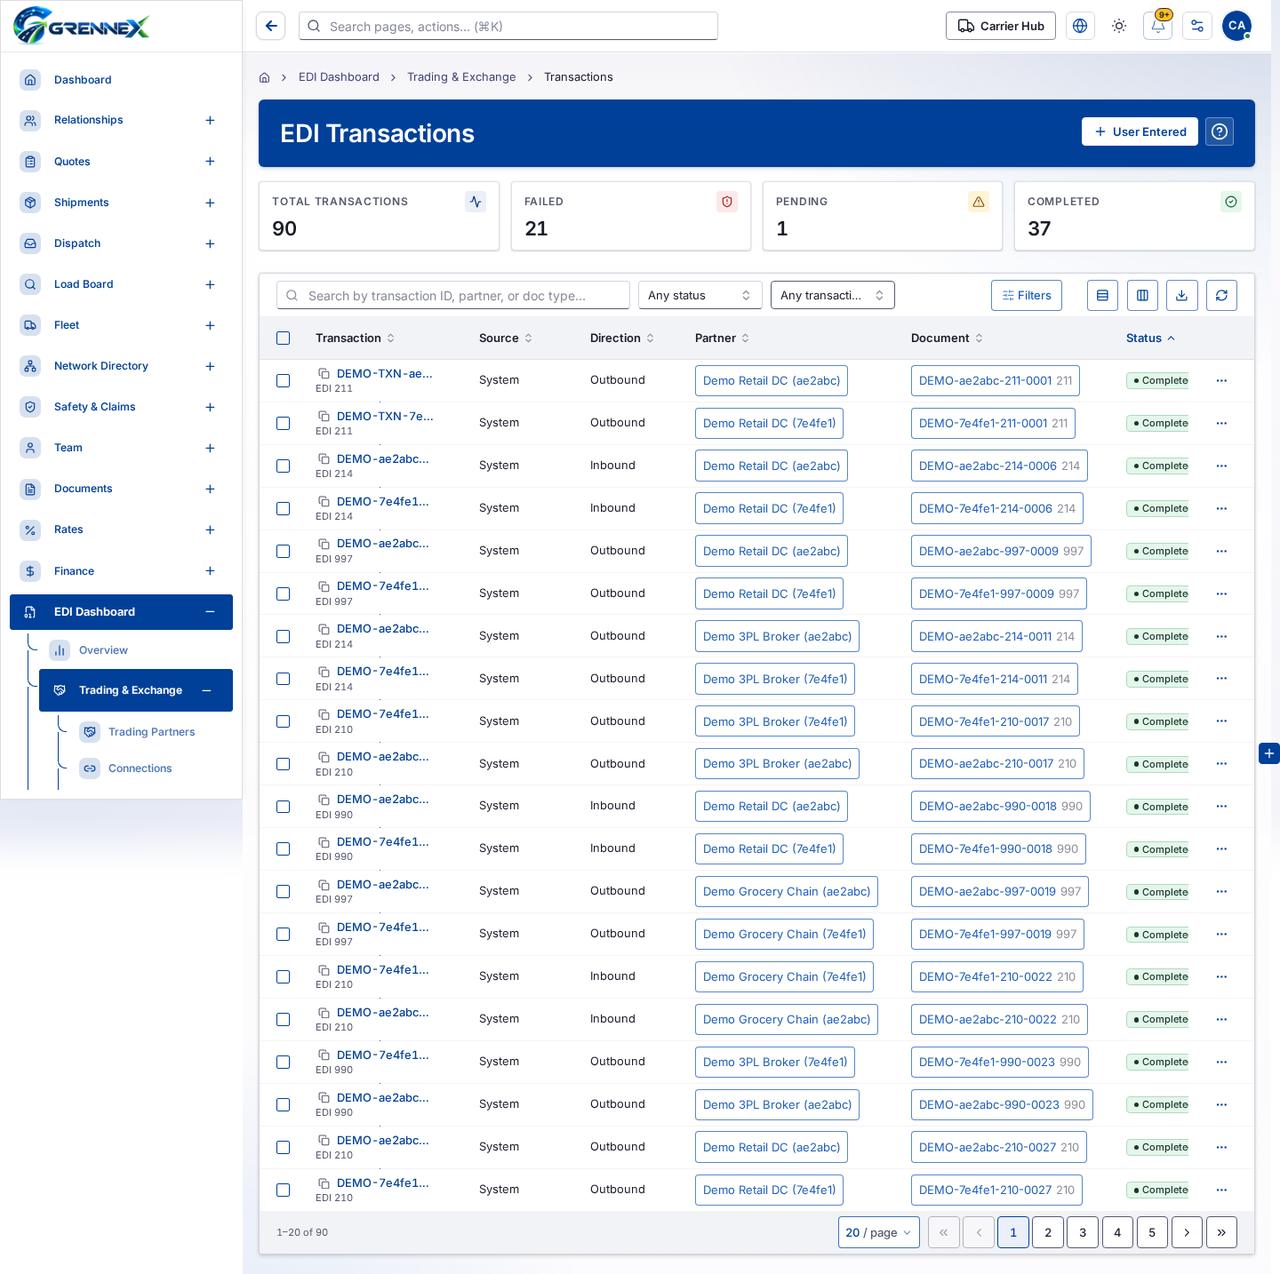Click the transaction search field

point(453,295)
